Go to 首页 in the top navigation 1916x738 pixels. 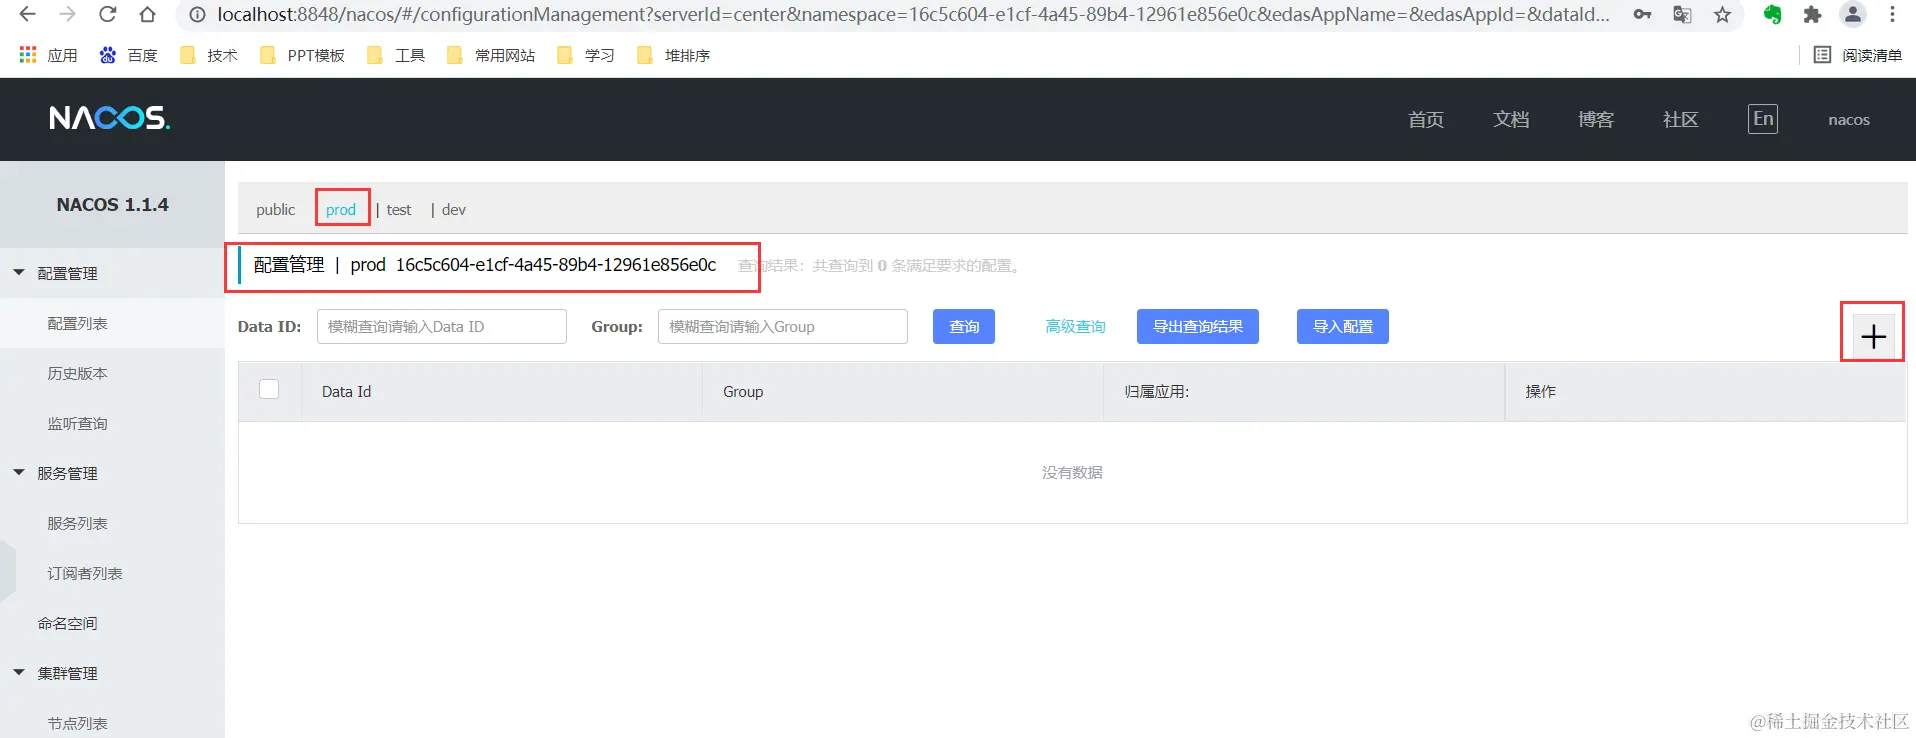(x=1426, y=120)
